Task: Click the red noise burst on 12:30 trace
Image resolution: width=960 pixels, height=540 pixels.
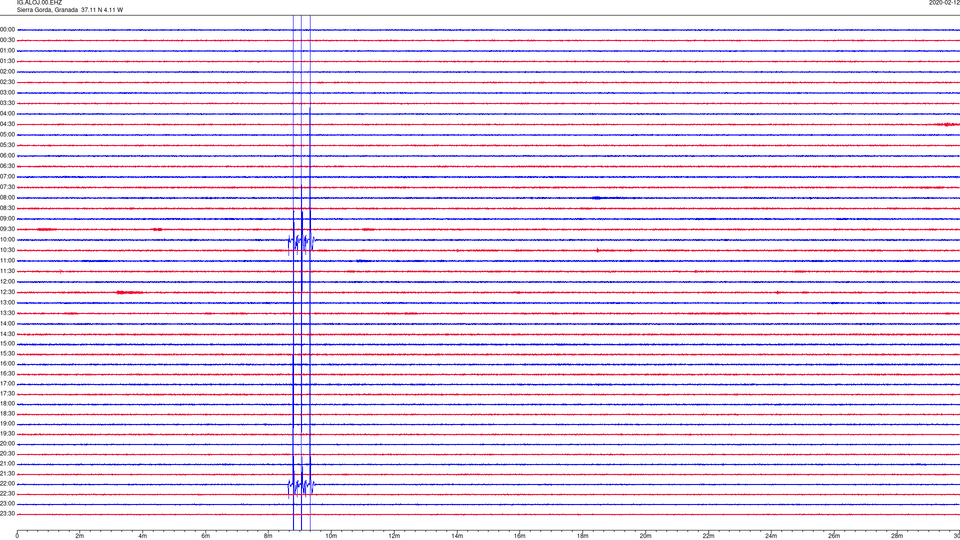Action: [129, 293]
